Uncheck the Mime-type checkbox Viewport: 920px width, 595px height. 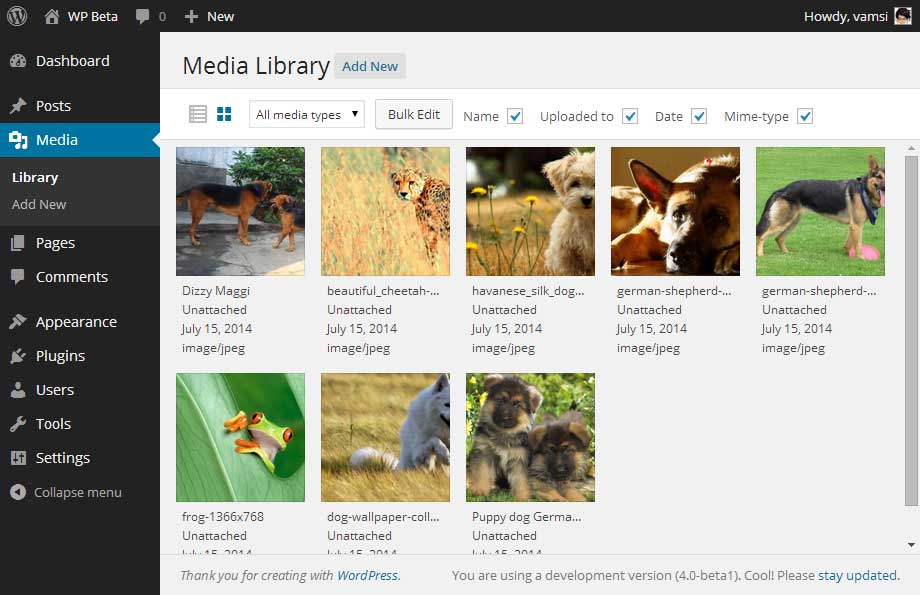pyautogui.click(x=804, y=116)
